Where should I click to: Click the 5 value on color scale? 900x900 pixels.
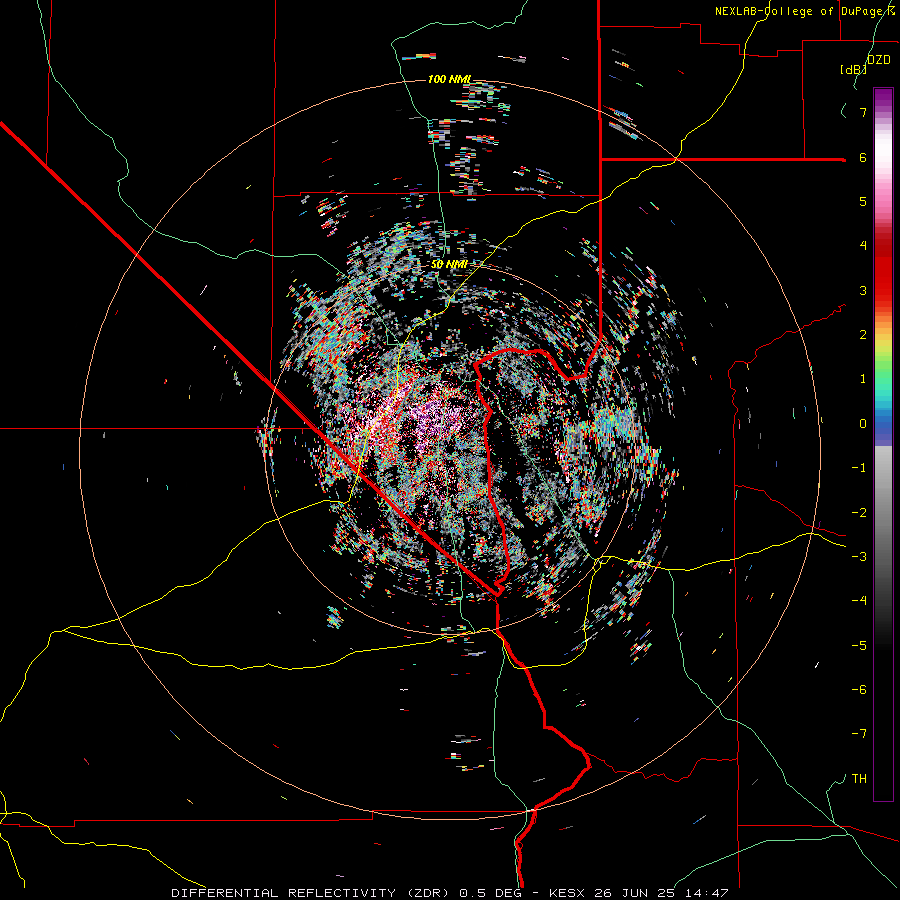[x=863, y=201]
